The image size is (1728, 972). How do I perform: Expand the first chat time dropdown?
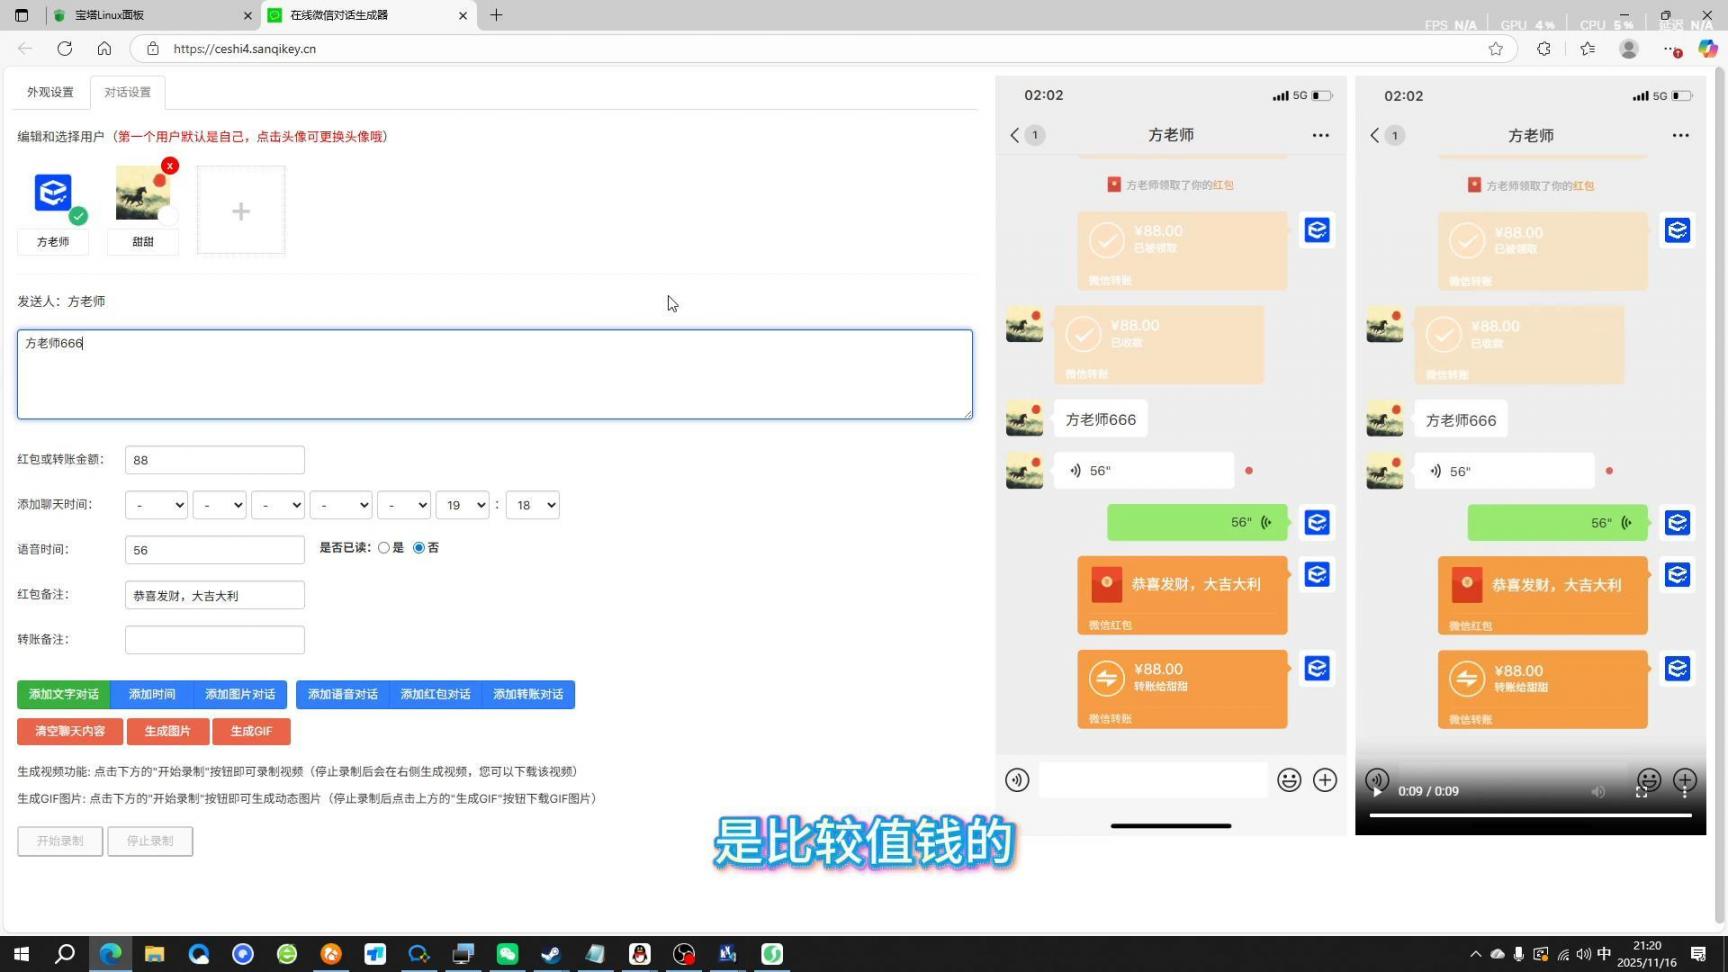pos(155,505)
